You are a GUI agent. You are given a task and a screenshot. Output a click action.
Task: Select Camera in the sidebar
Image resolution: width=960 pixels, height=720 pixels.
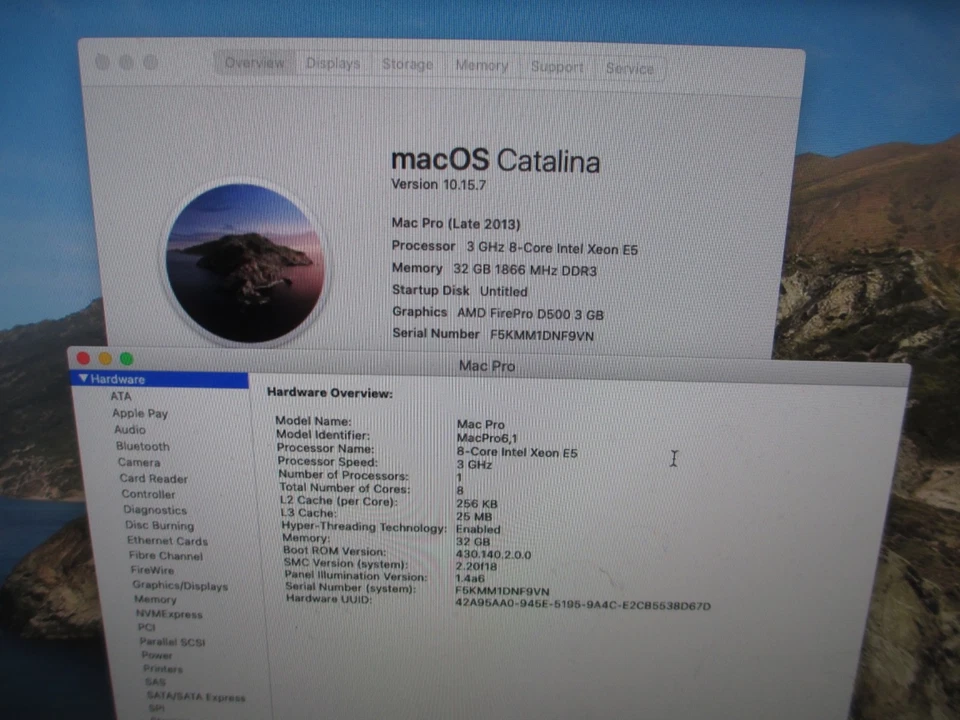138,462
